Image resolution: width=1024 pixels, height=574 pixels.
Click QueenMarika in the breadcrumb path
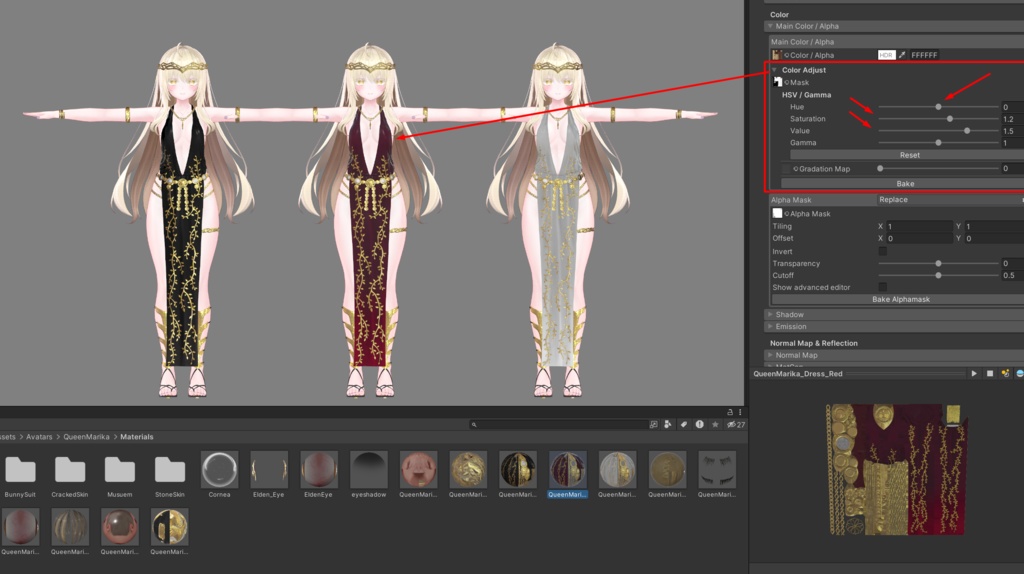pos(86,437)
